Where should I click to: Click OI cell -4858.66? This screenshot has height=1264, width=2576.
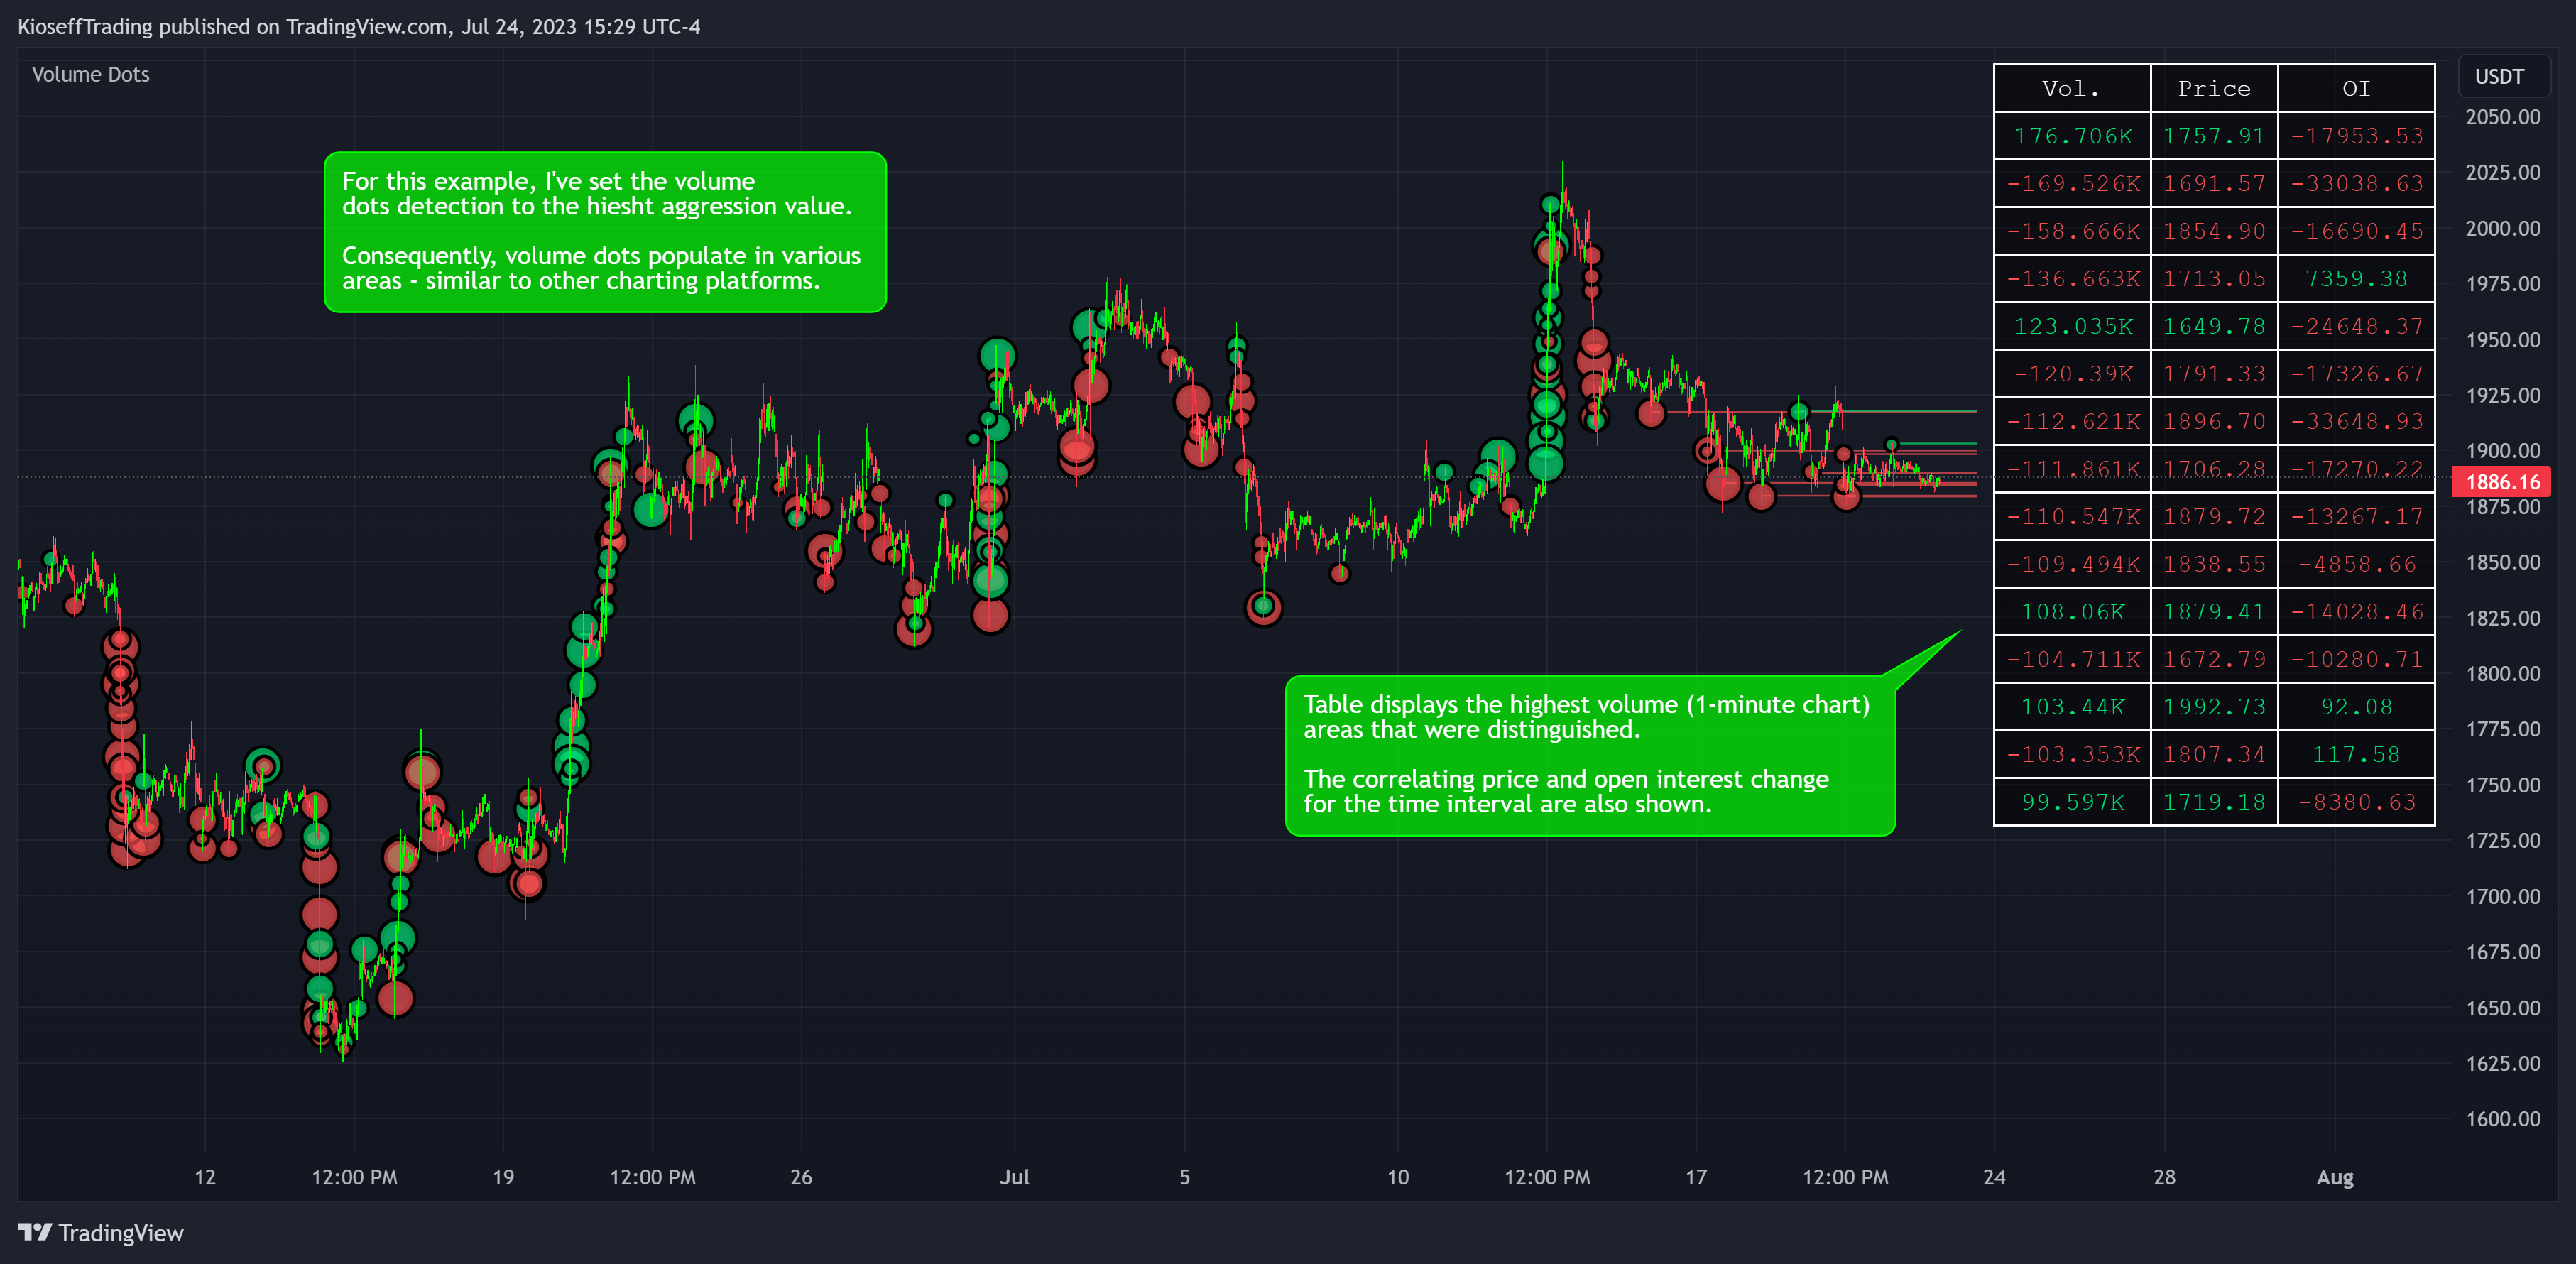[2356, 564]
